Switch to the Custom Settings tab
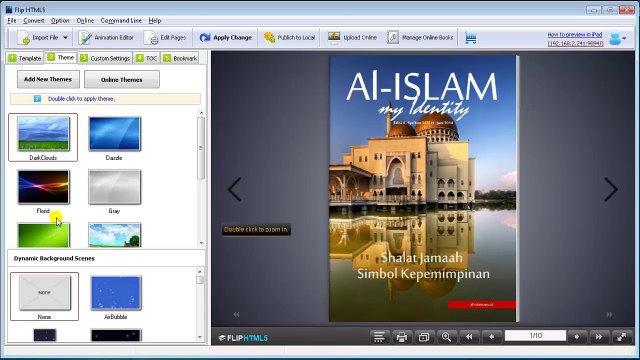This screenshot has width=640, height=360. 105,58
